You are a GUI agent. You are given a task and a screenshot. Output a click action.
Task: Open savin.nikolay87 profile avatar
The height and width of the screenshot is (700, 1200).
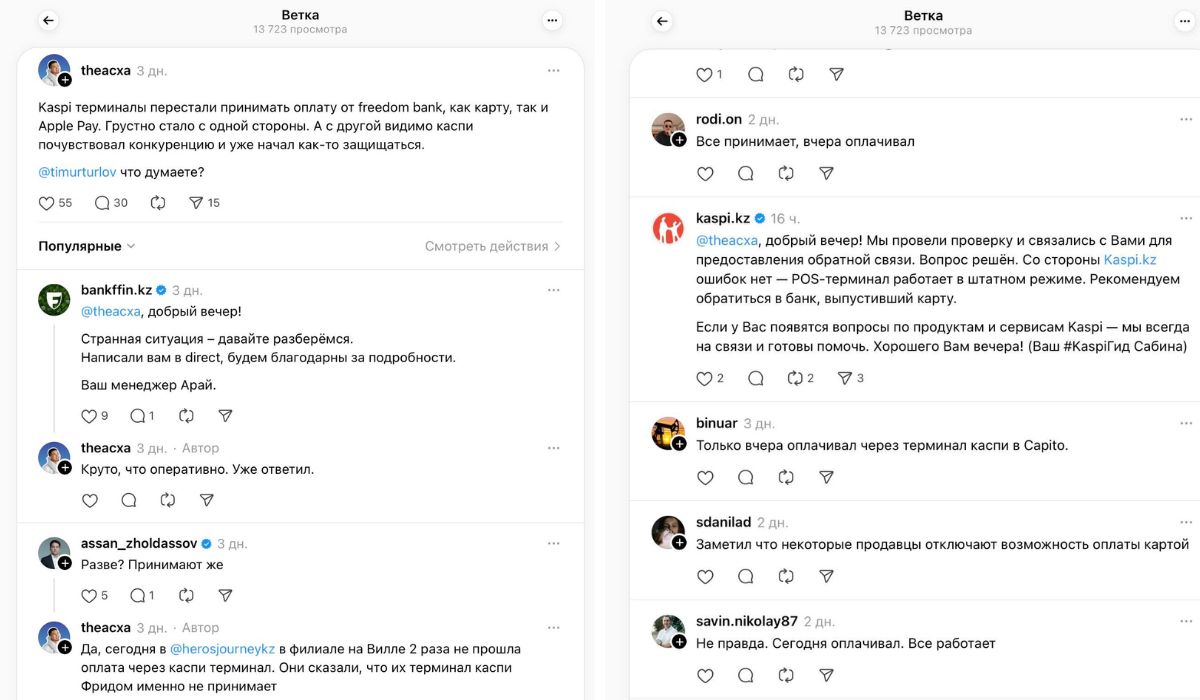pos(668,631)
